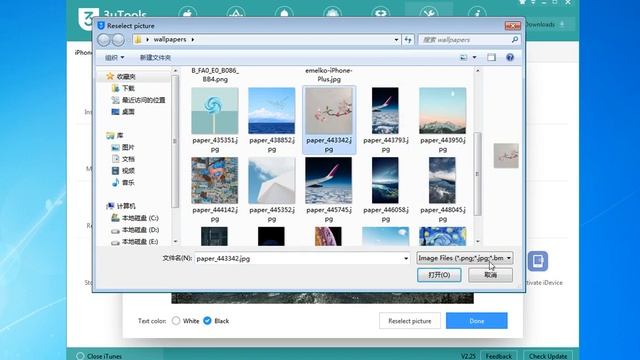This screenshot has width=640, height=360.
Task: Select paper_438852.jpg ocean thumbnail
Action: coord(271,111)
